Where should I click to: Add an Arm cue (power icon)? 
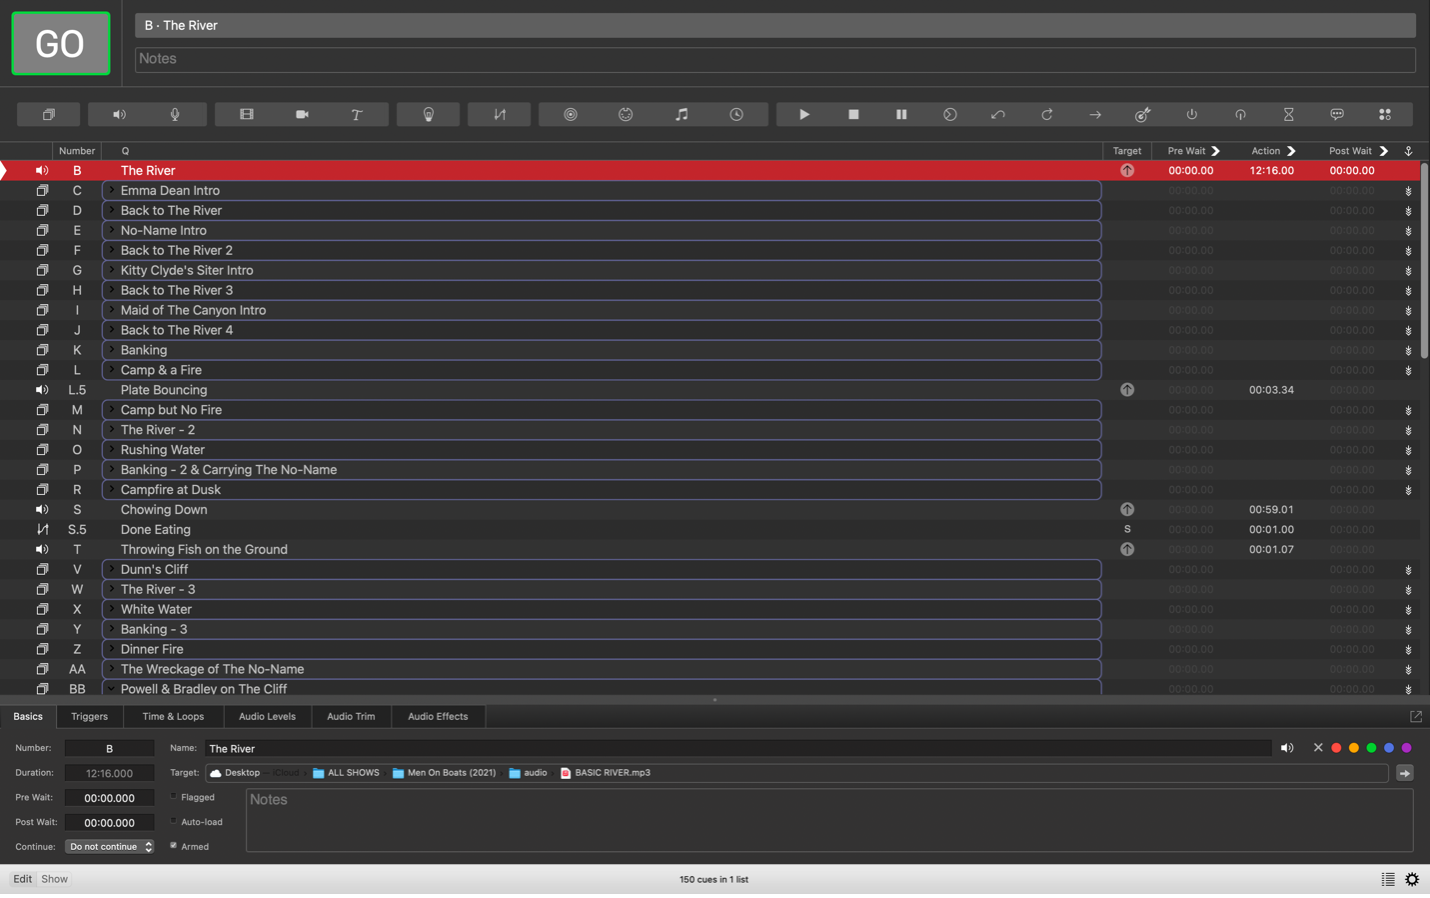pos(1192,115)
